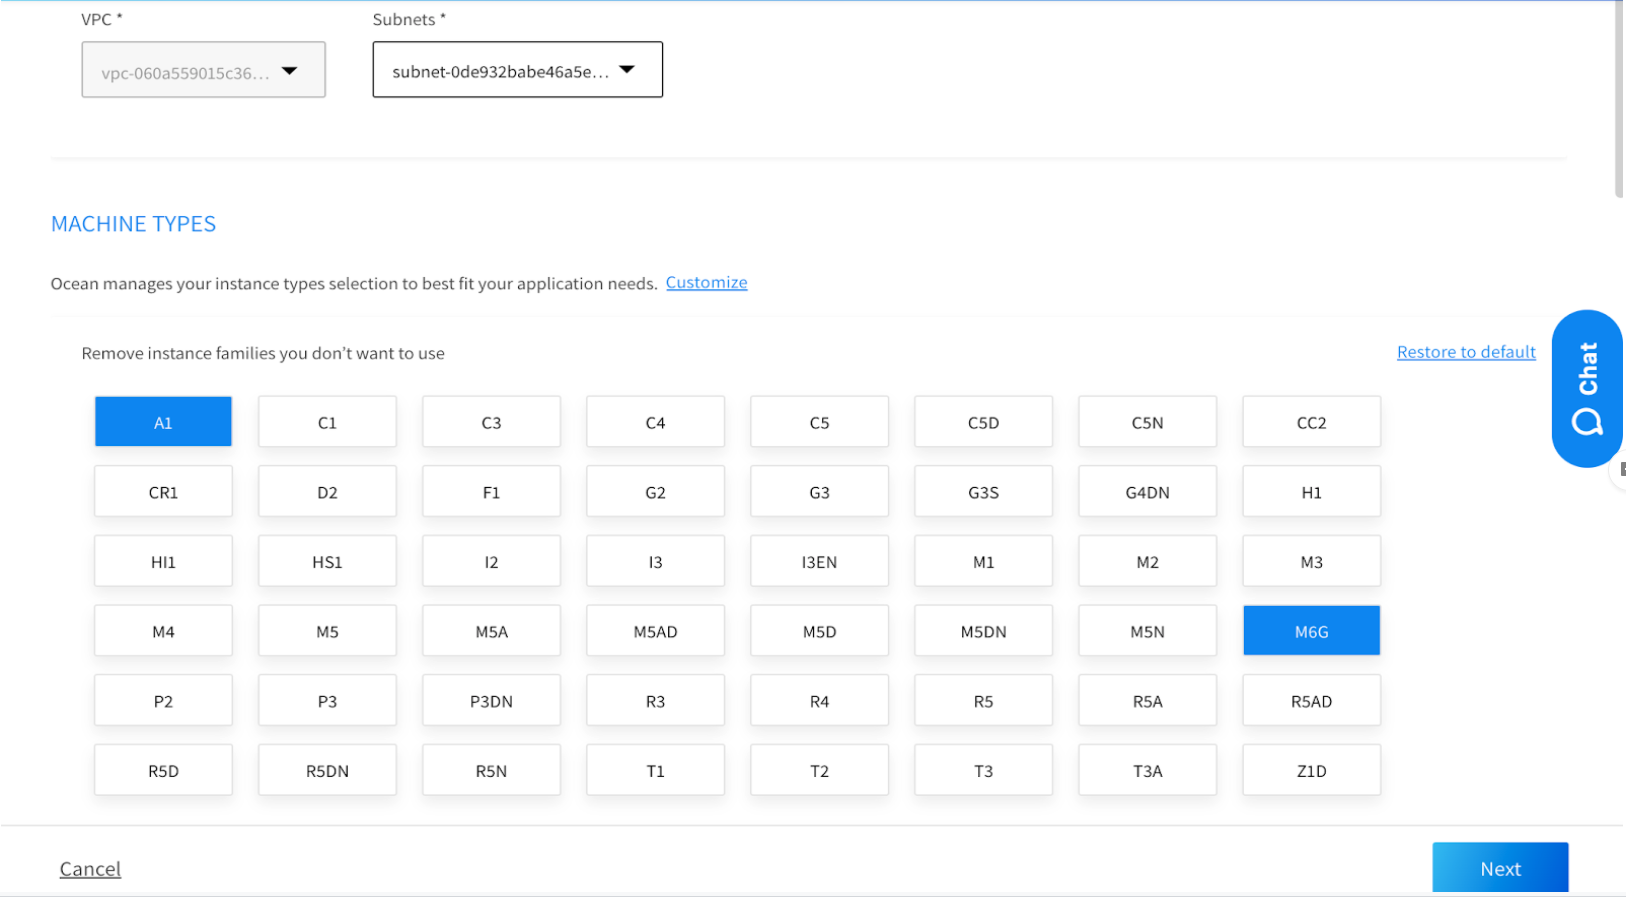The height and width of the screenshot is (897, 1626).
Task: Expand the VPC dropdown
Action: pos(203,70)
